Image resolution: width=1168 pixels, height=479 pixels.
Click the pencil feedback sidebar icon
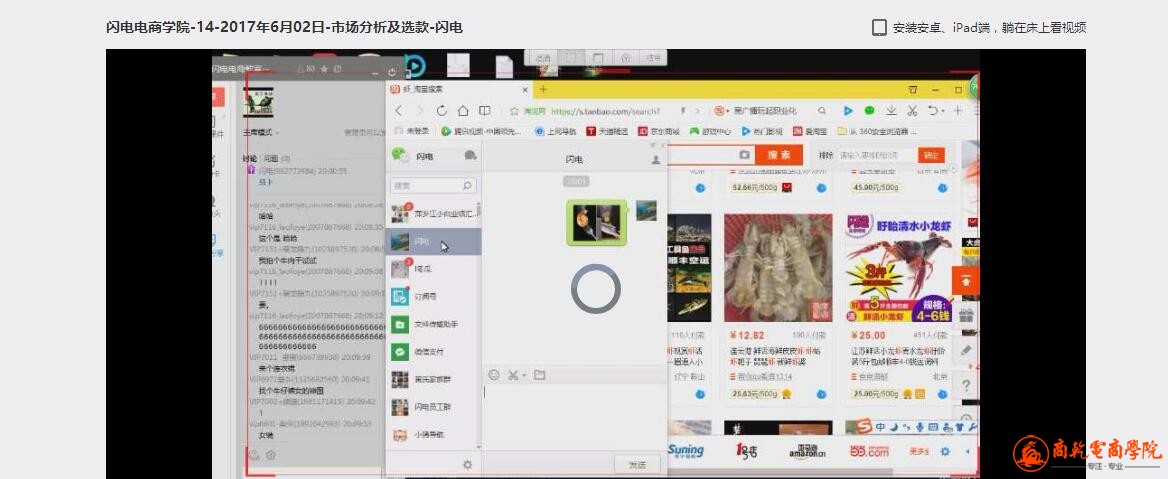tap(965, 349)
